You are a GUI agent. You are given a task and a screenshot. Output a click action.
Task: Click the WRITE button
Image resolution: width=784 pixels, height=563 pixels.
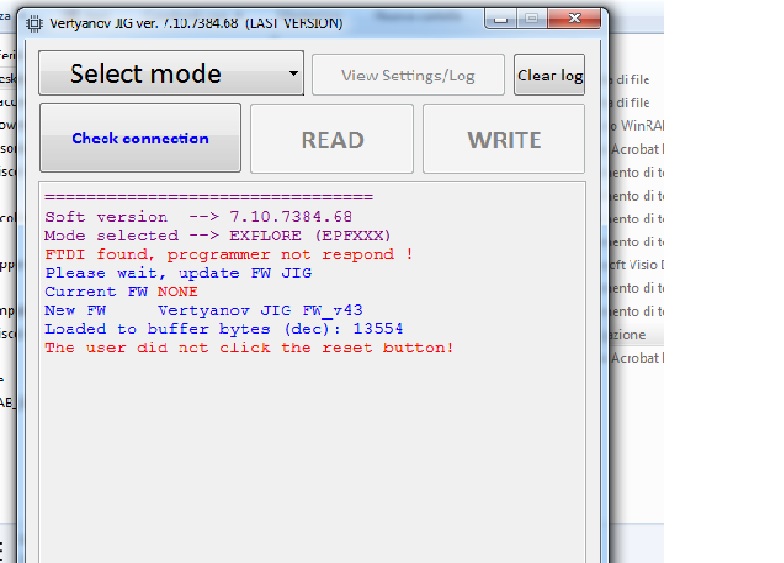pos(504,140)
